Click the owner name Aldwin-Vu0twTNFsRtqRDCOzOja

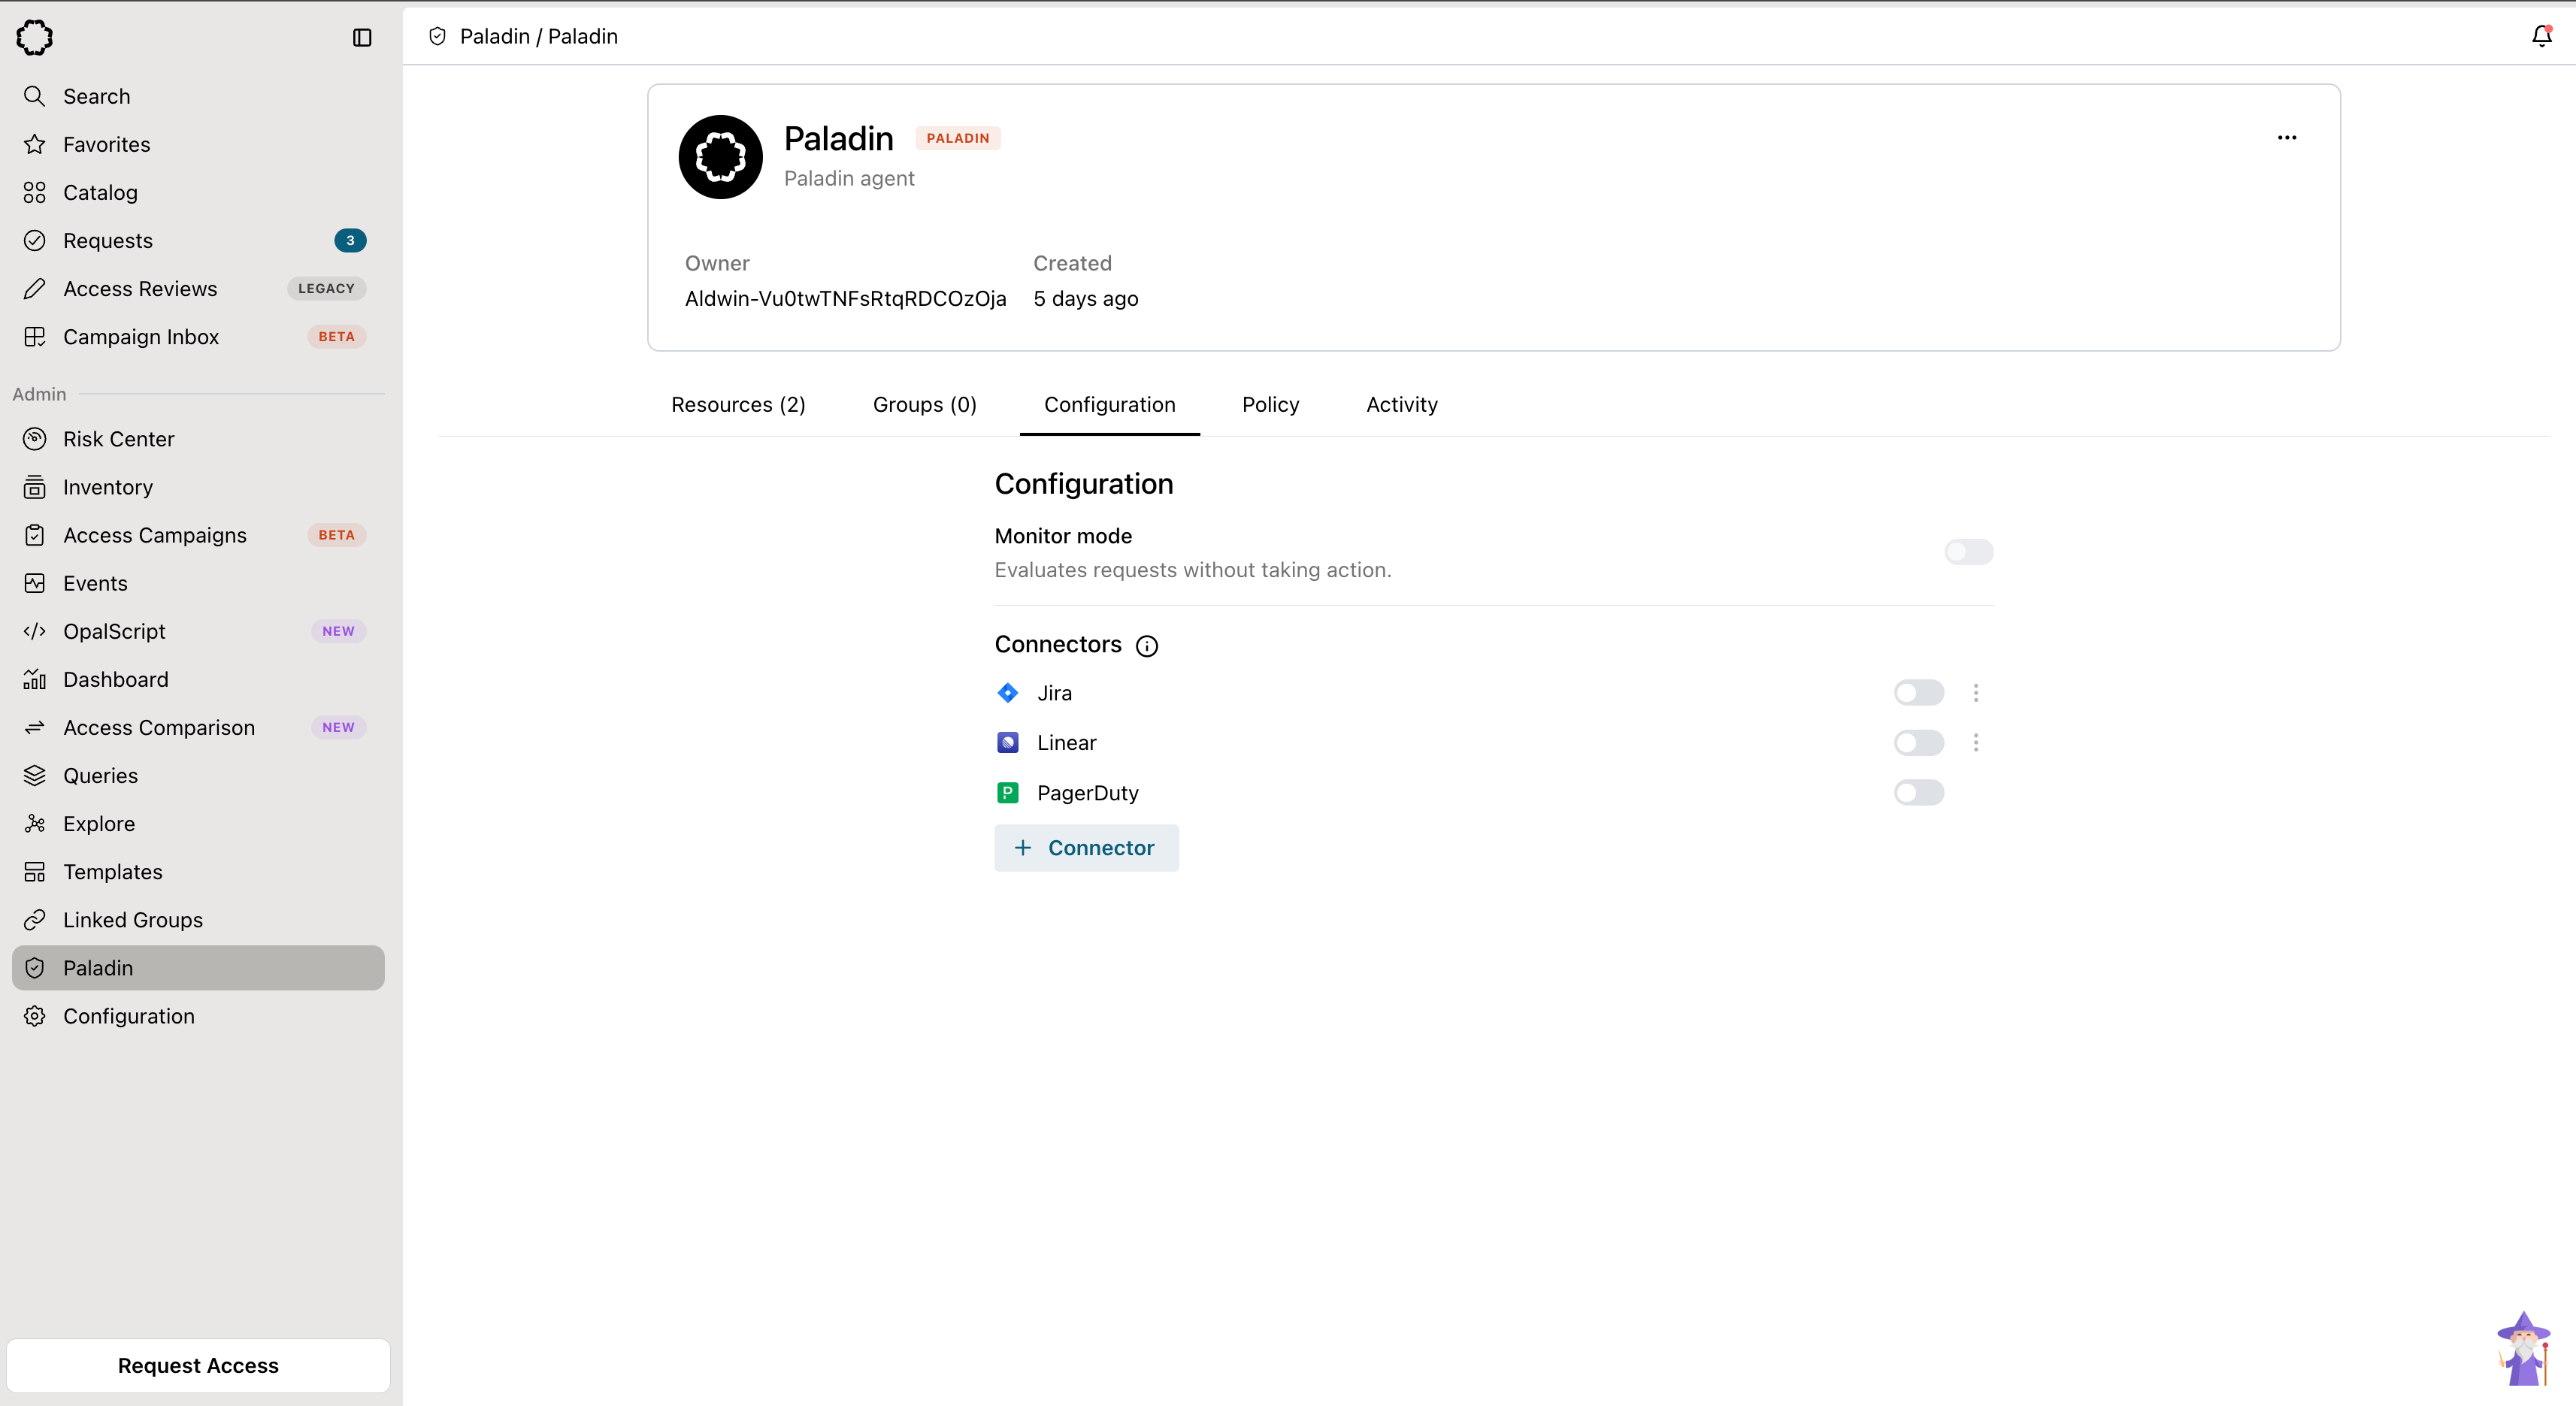[845, 298]
